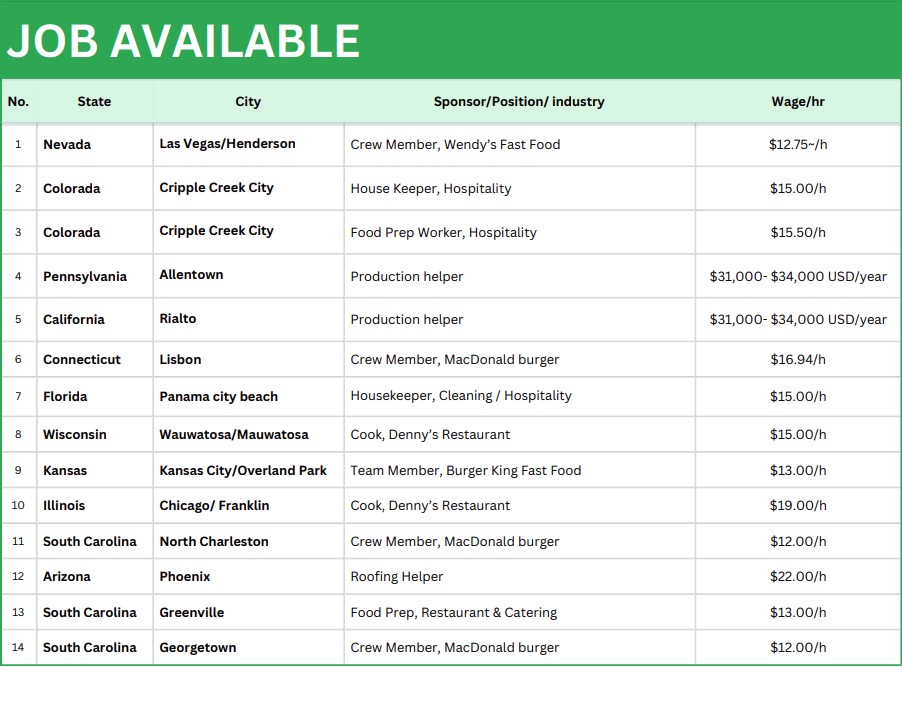The height and width of the screenshot is (708, 902).
Task: Select the City column header
Action: [x=248, y=102]
